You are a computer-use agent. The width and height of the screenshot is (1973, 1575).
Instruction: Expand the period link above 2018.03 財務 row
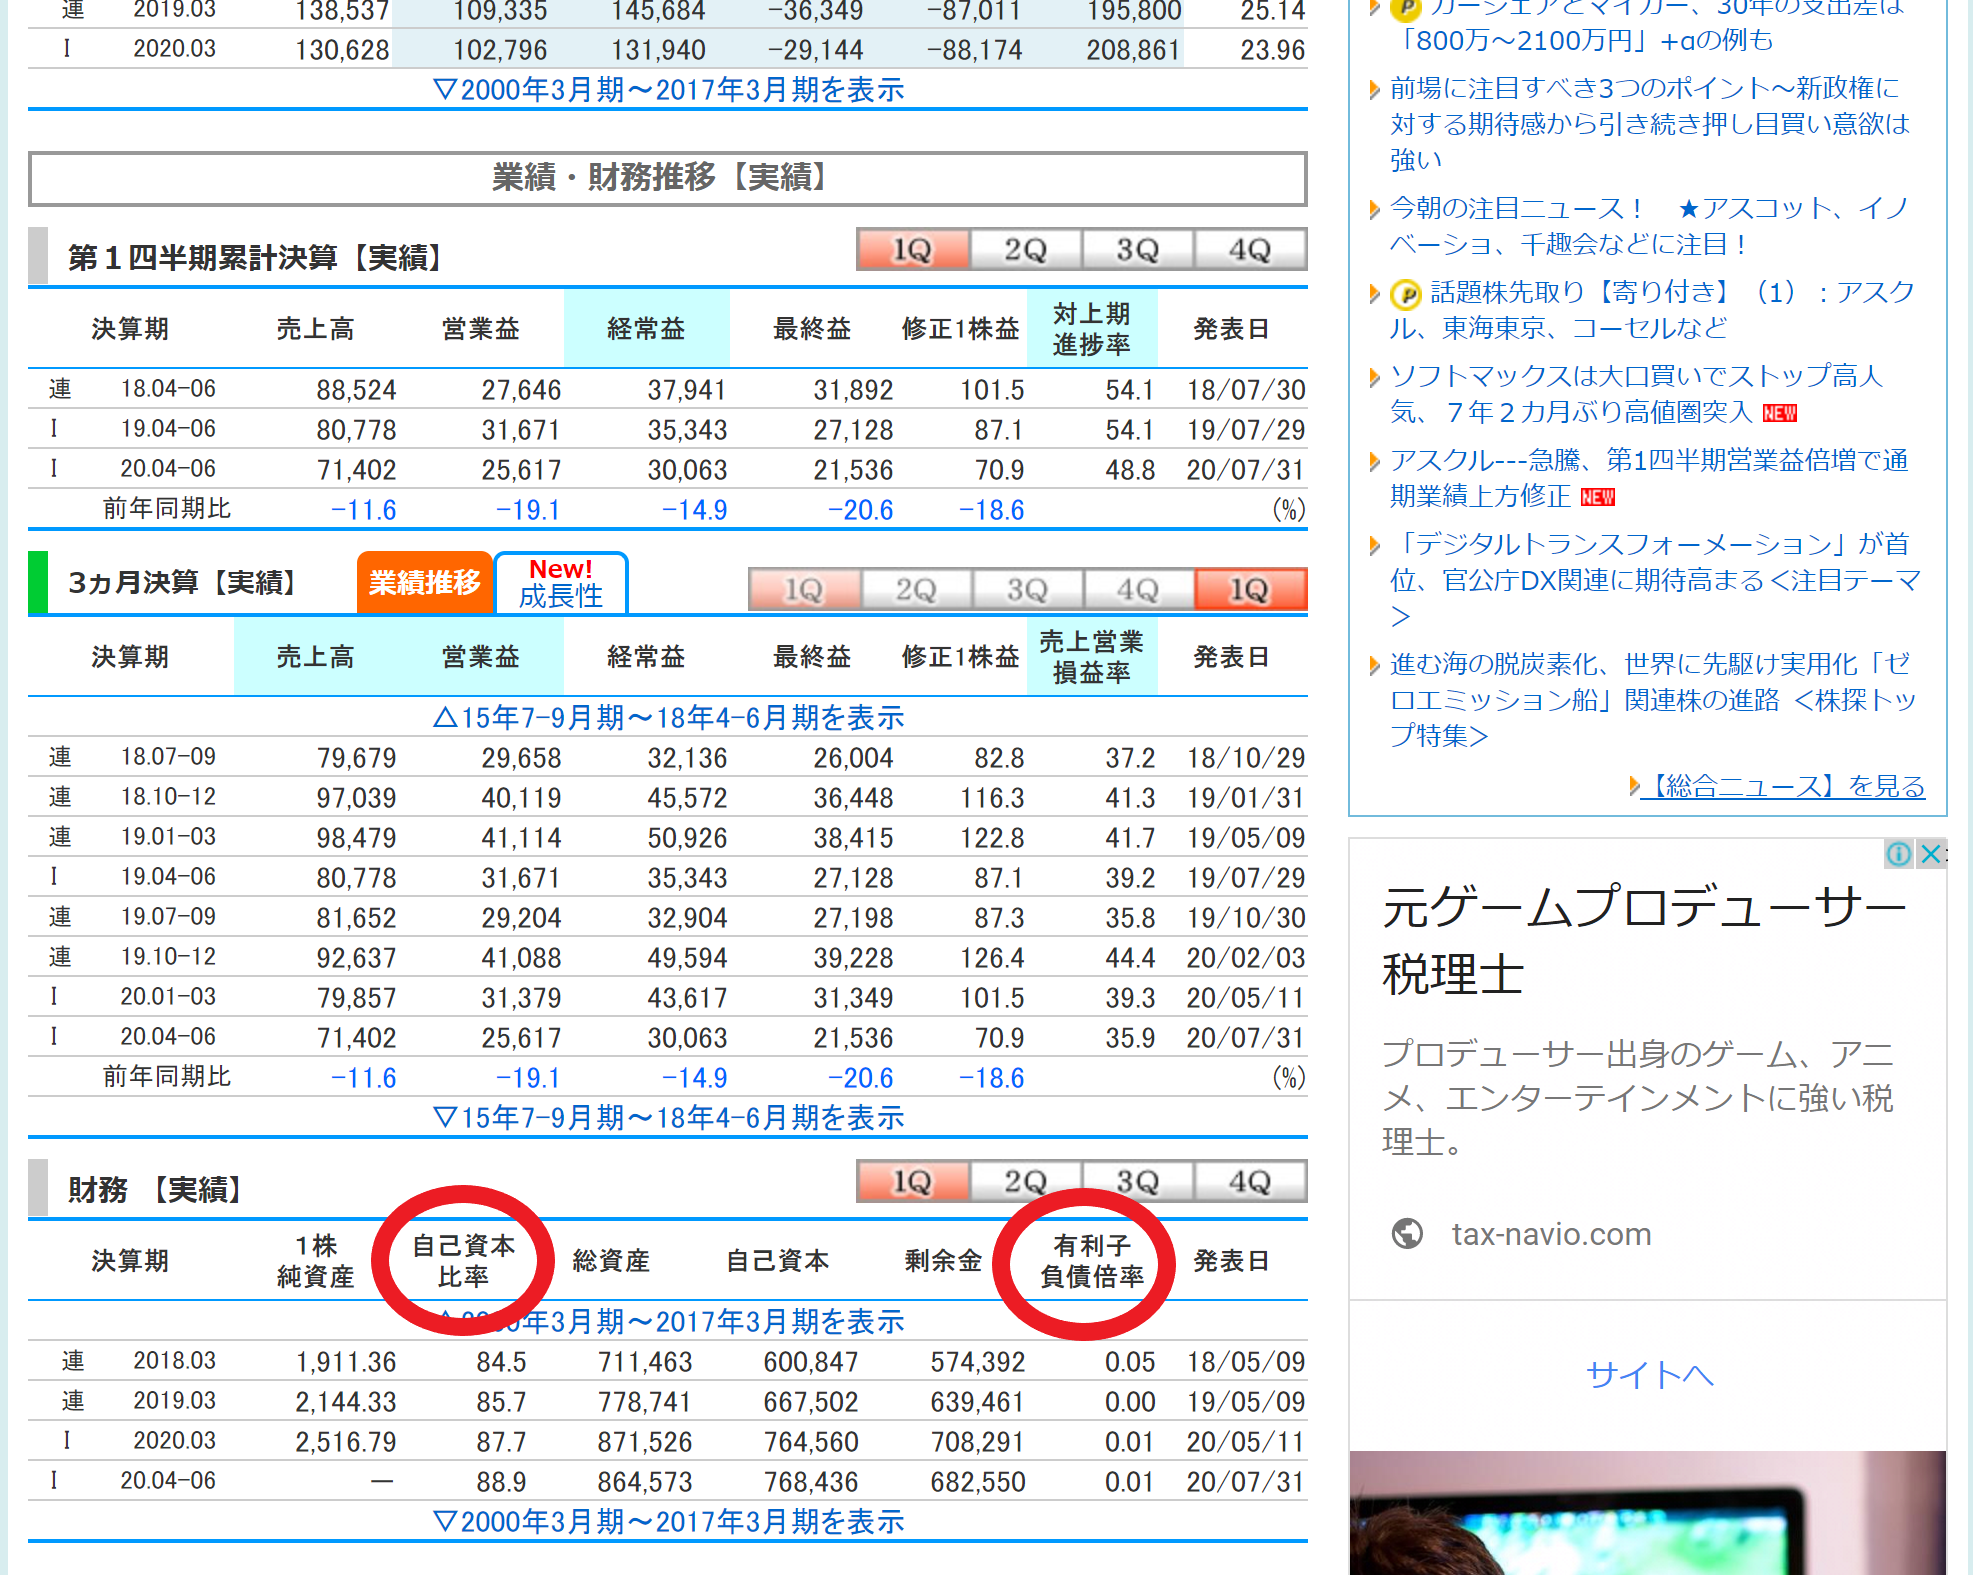668,1322
